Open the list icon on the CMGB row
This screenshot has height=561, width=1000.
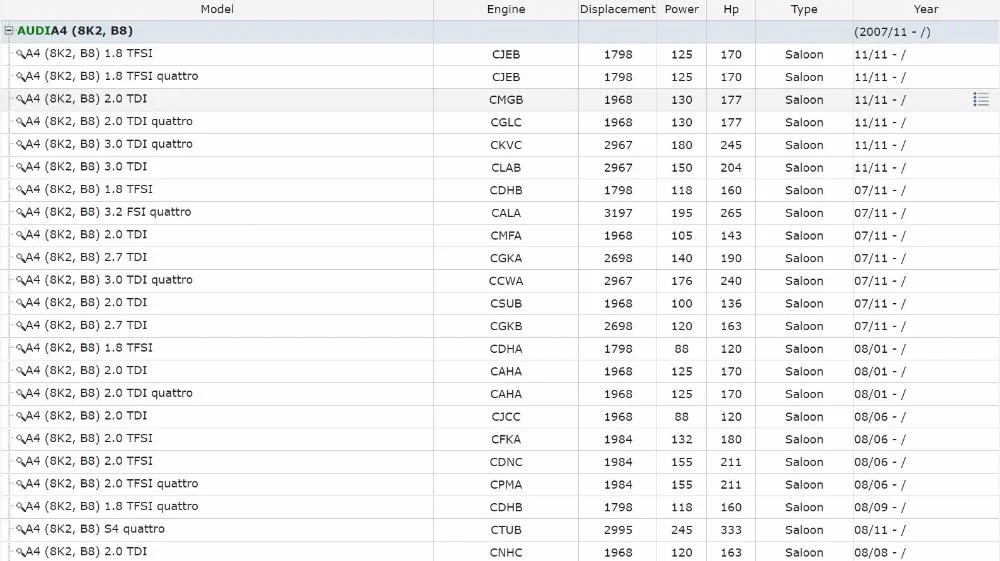(x=981, y=99)
